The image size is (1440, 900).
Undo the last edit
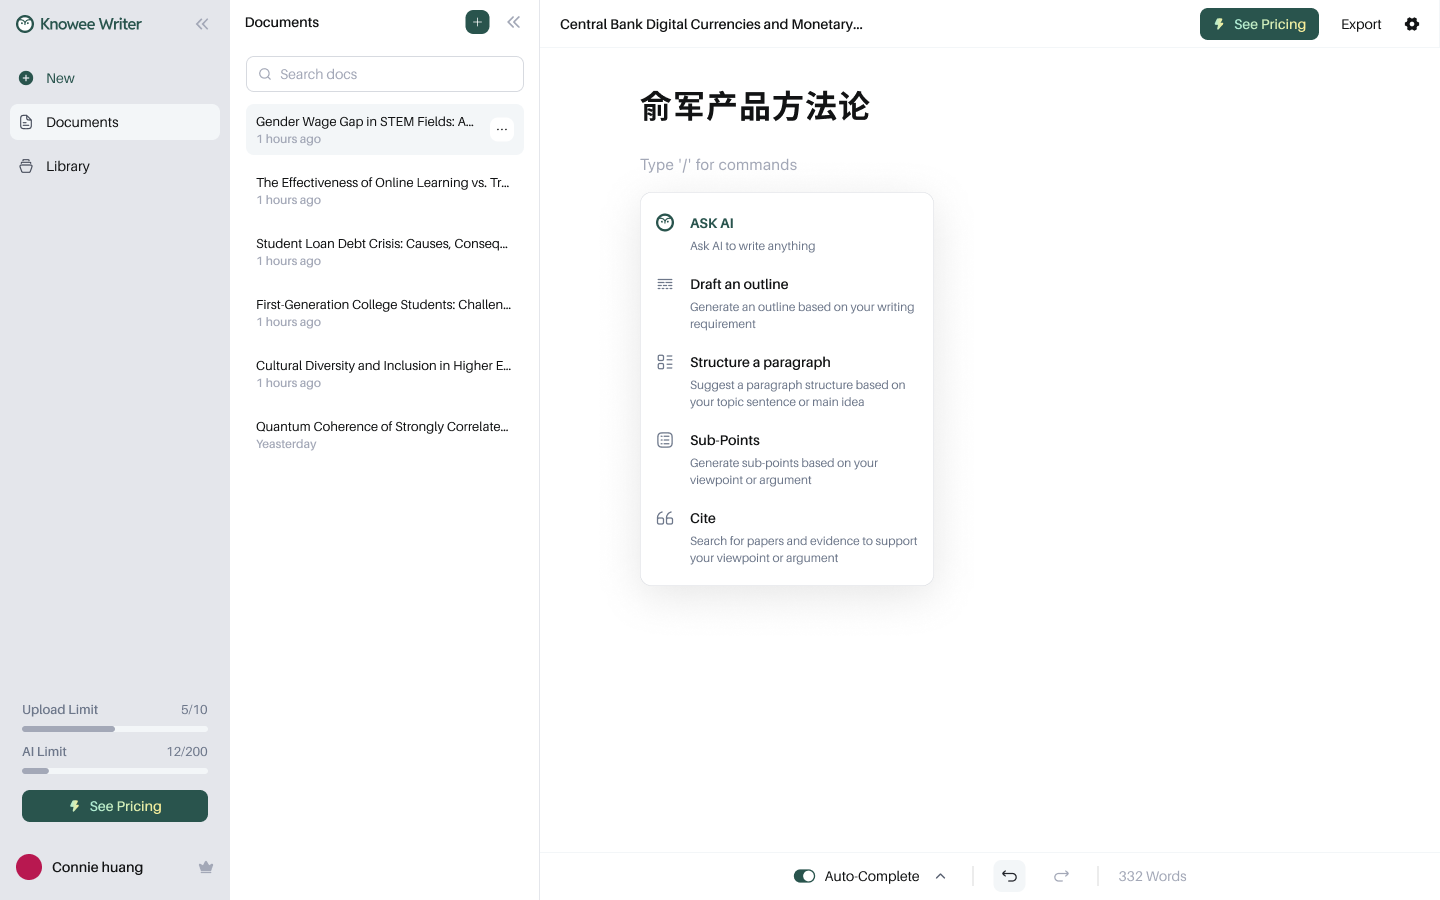[x=1010, y=876]
